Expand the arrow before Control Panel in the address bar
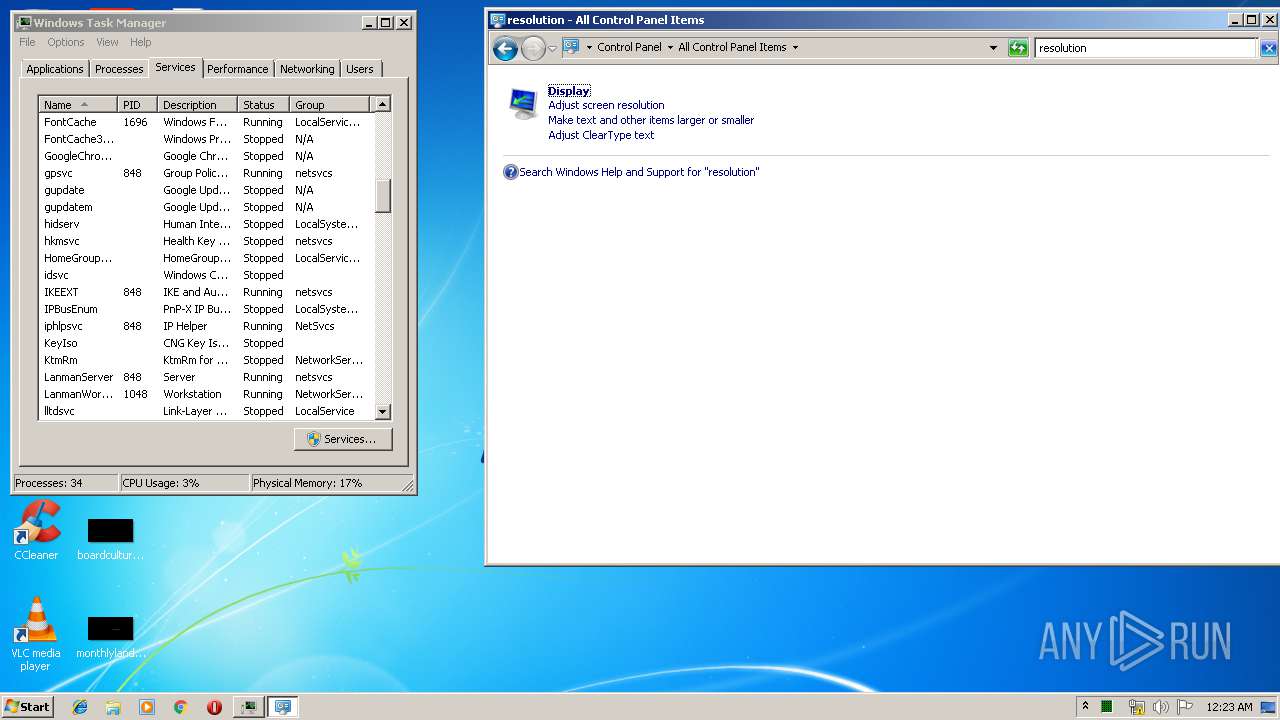 [x=589, y=47]
